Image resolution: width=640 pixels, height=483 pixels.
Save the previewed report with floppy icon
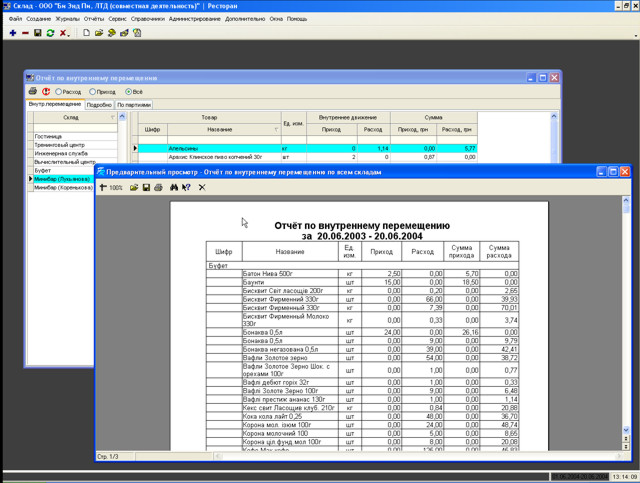146,187
